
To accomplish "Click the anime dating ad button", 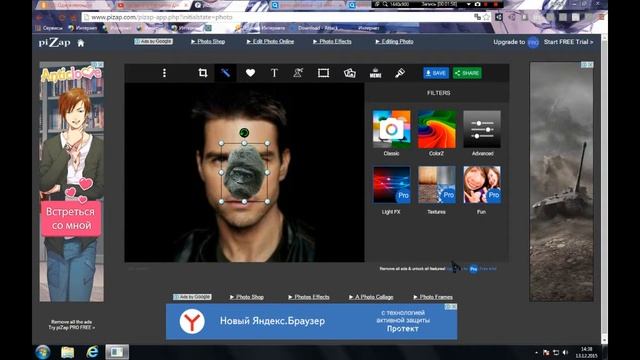I will coord(71,218).
